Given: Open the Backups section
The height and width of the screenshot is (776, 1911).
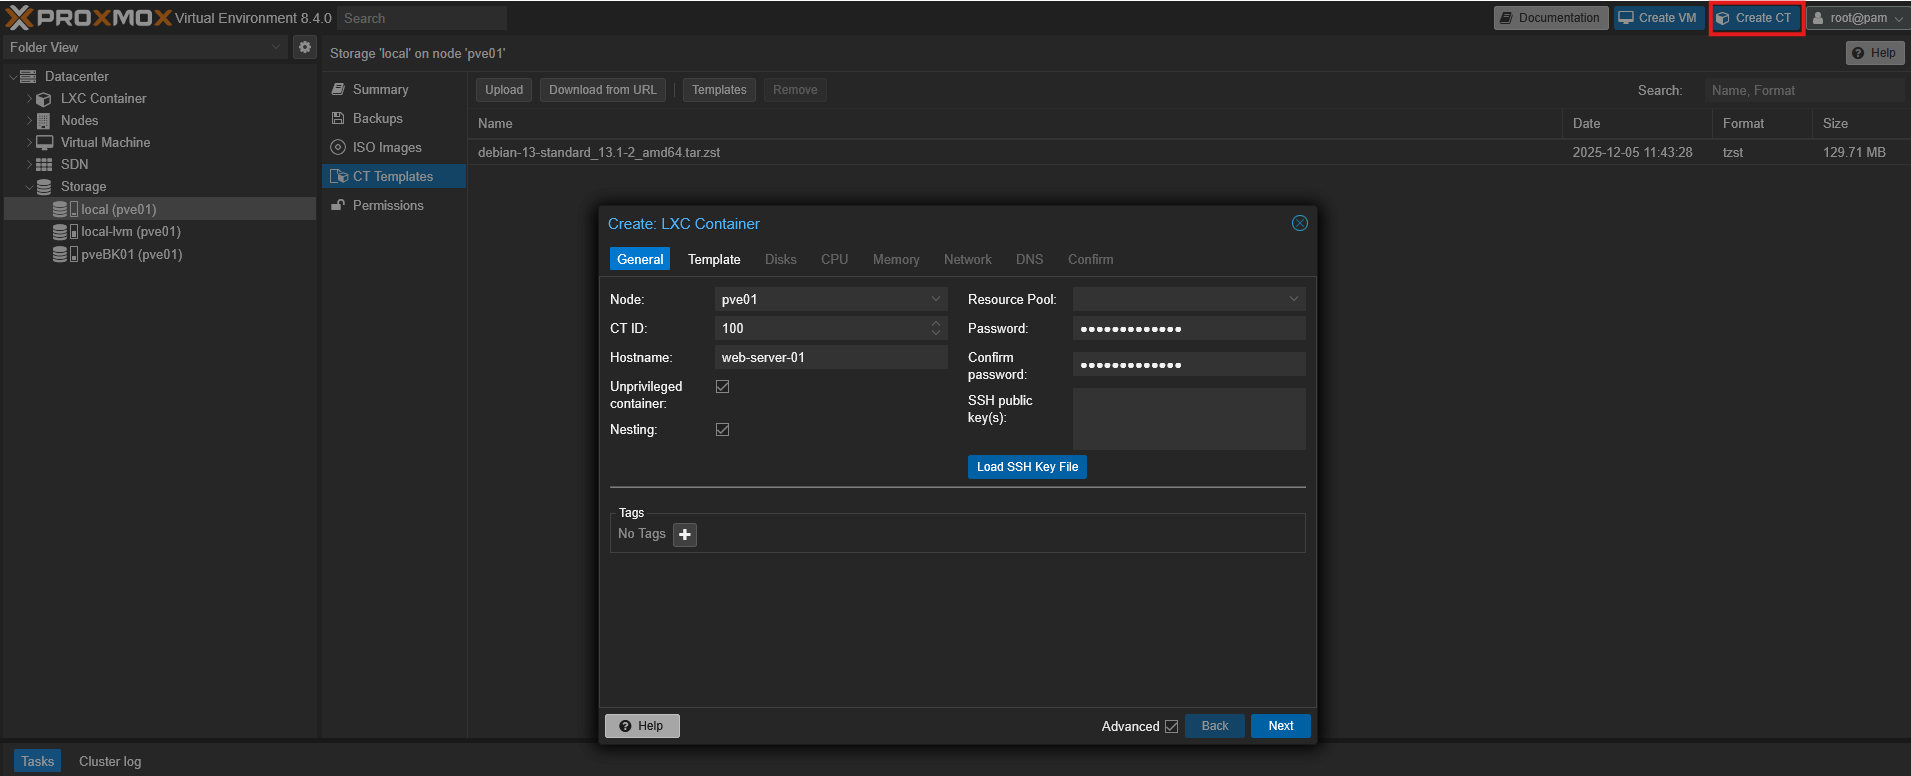Looking at the screenshot, I should (377, 118).
